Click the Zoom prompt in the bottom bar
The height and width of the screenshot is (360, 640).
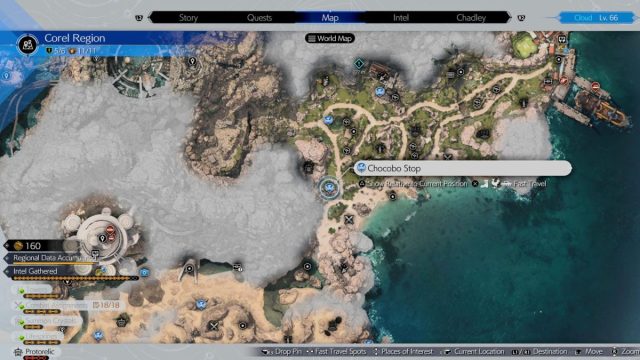[626, 351]
